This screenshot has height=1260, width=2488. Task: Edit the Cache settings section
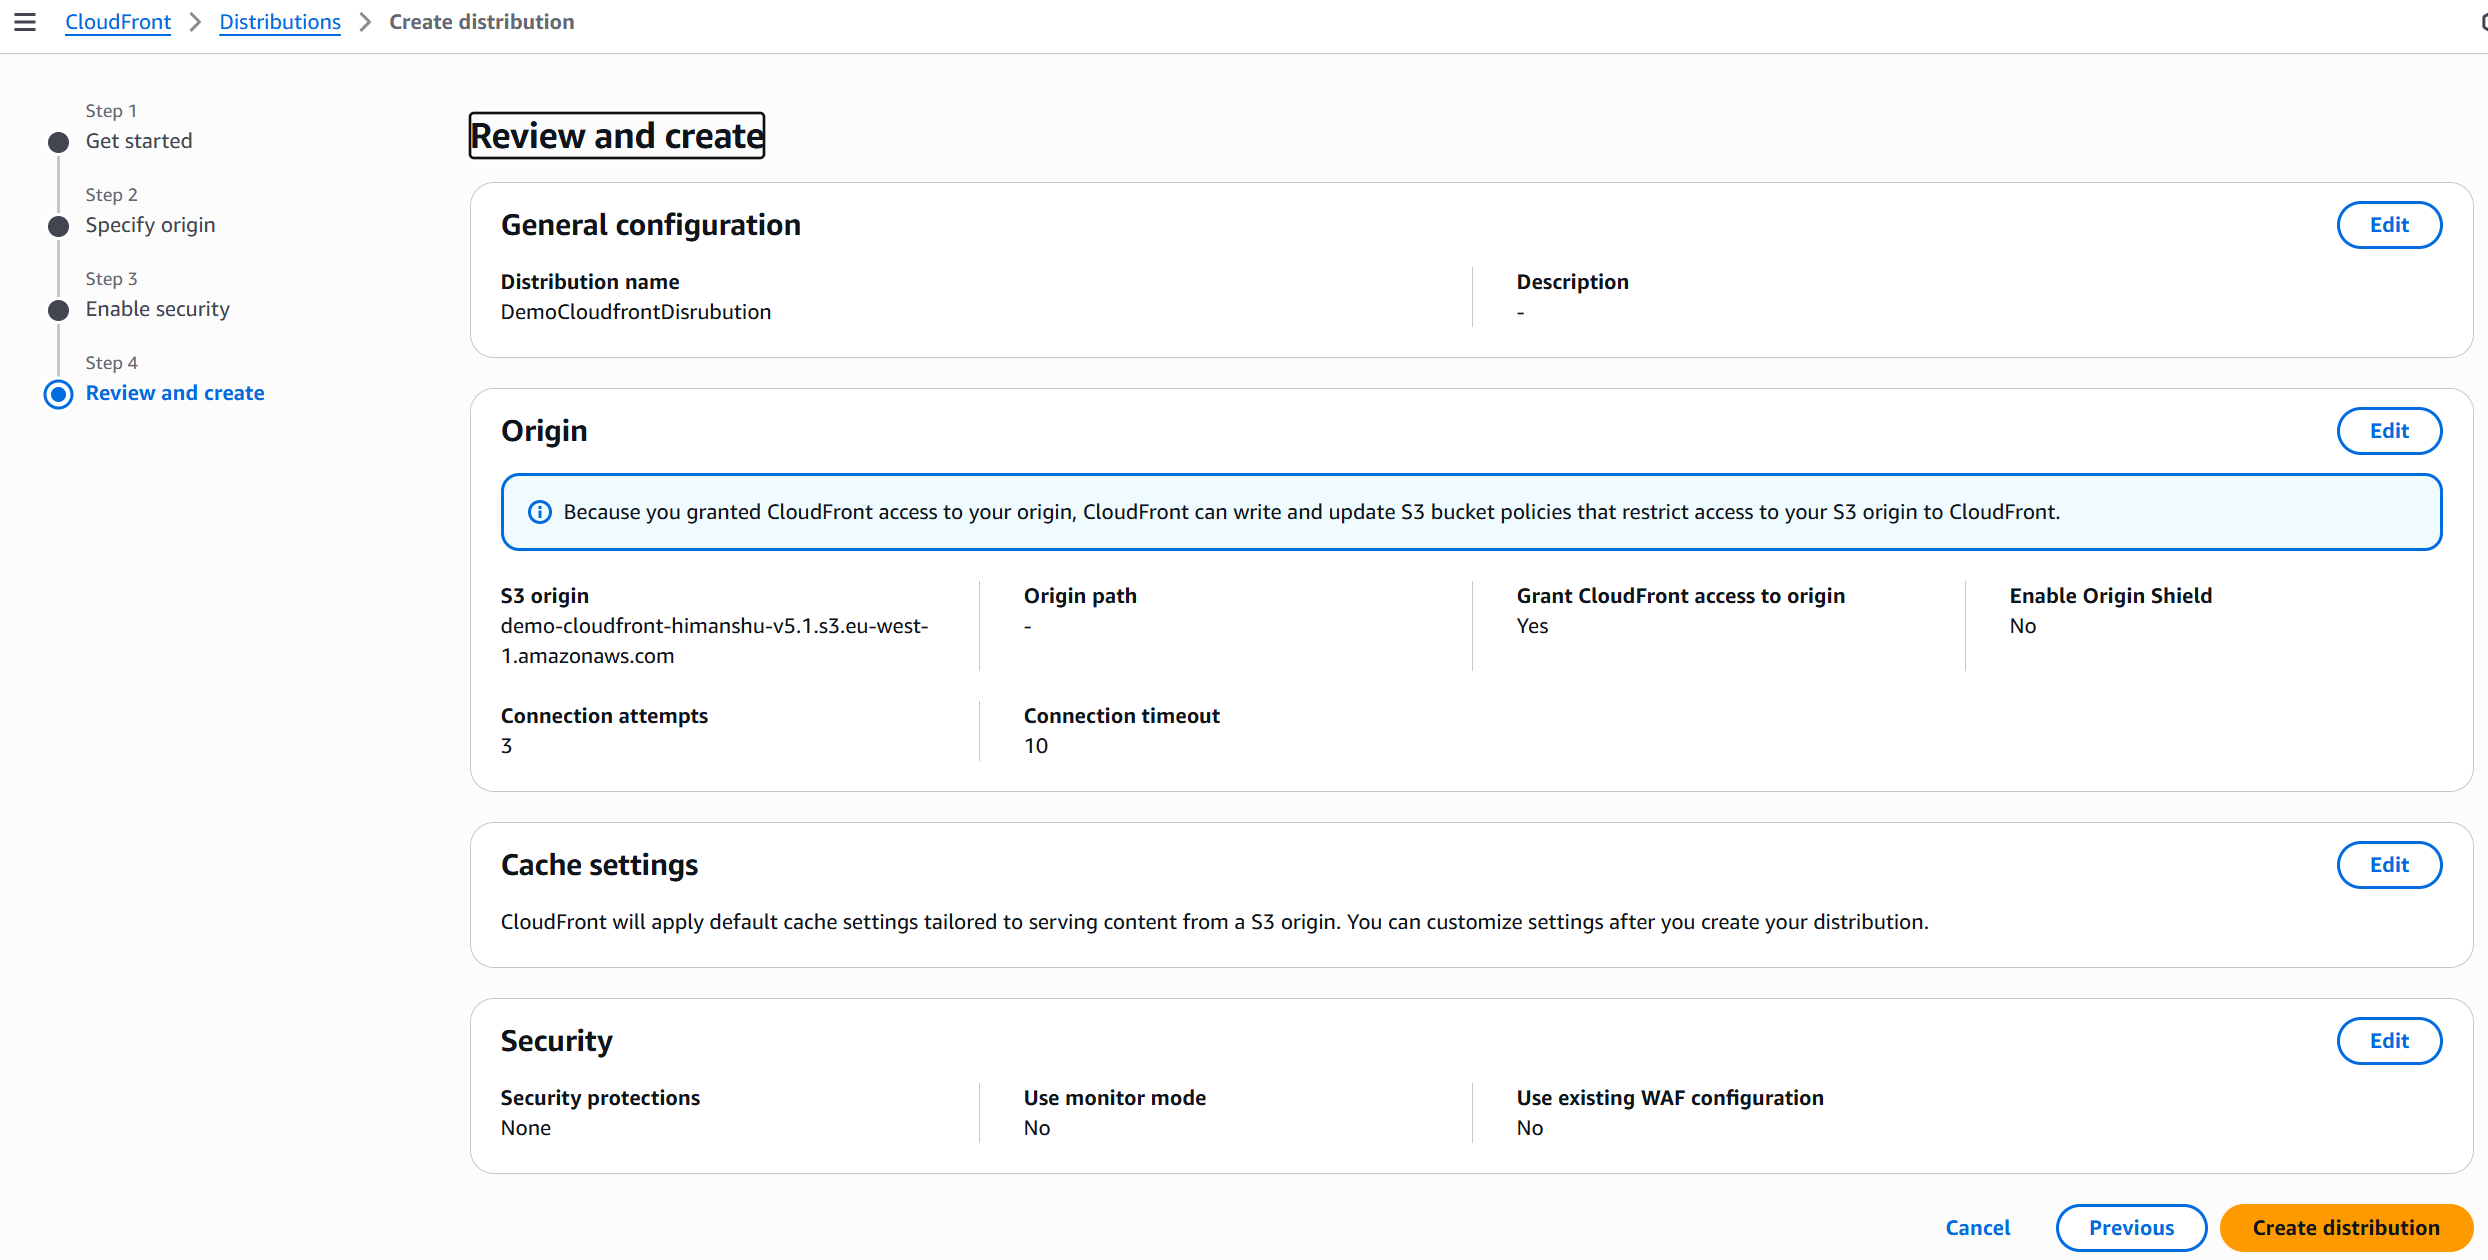[x=2388, y=865]
